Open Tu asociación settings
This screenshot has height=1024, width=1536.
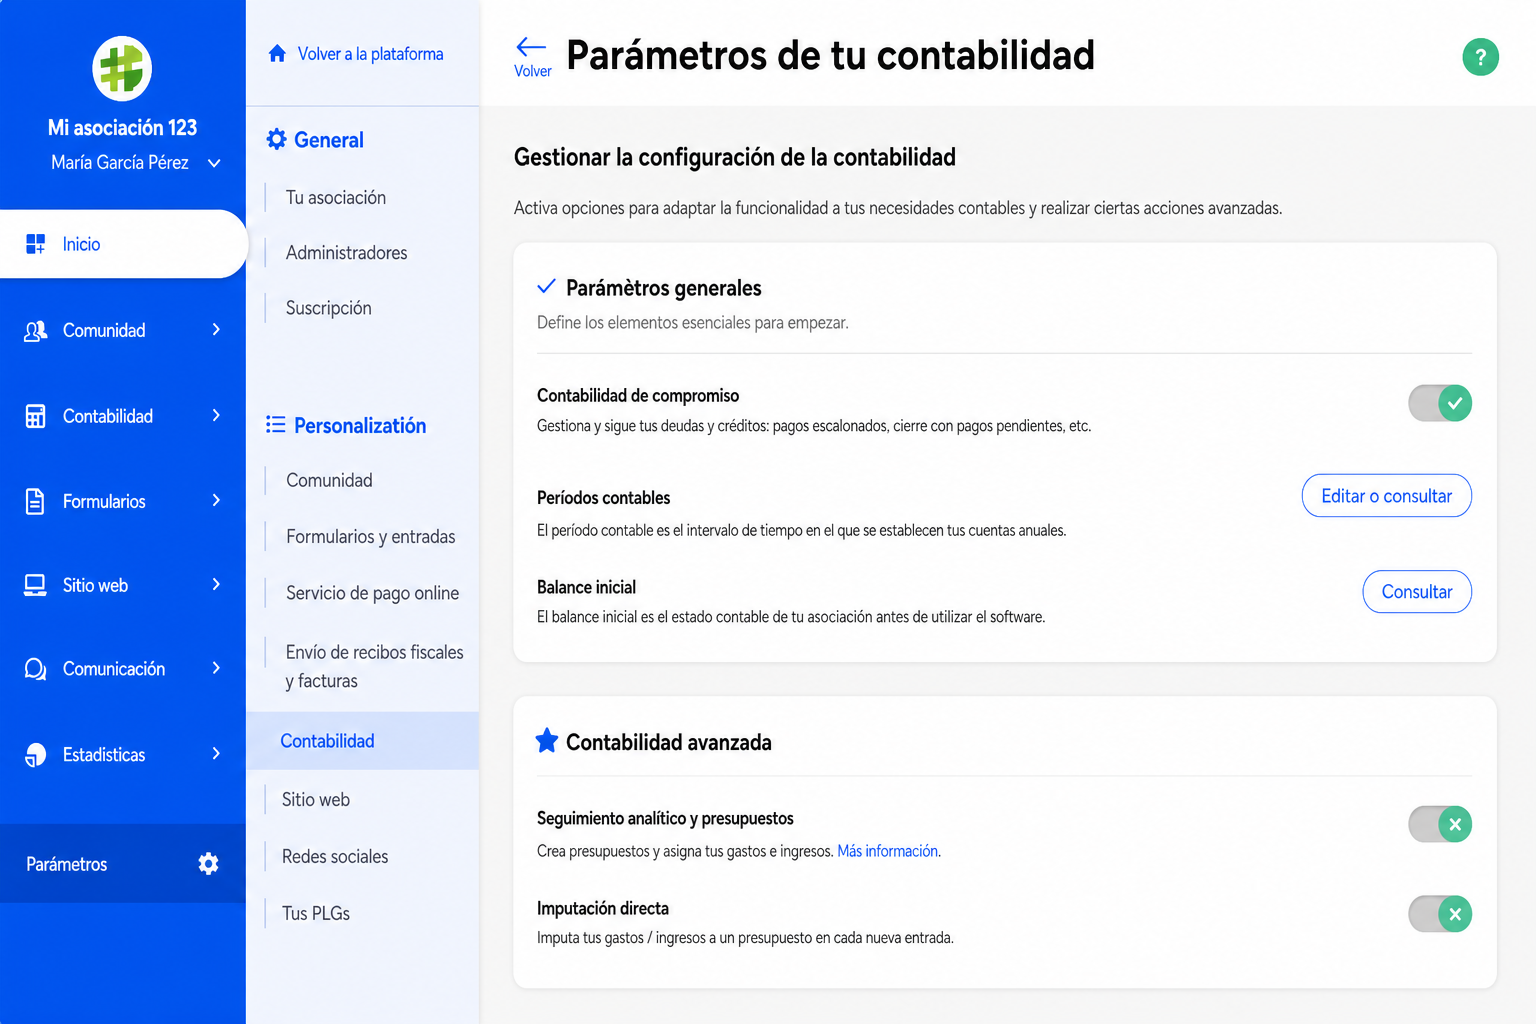pos(336,198)
